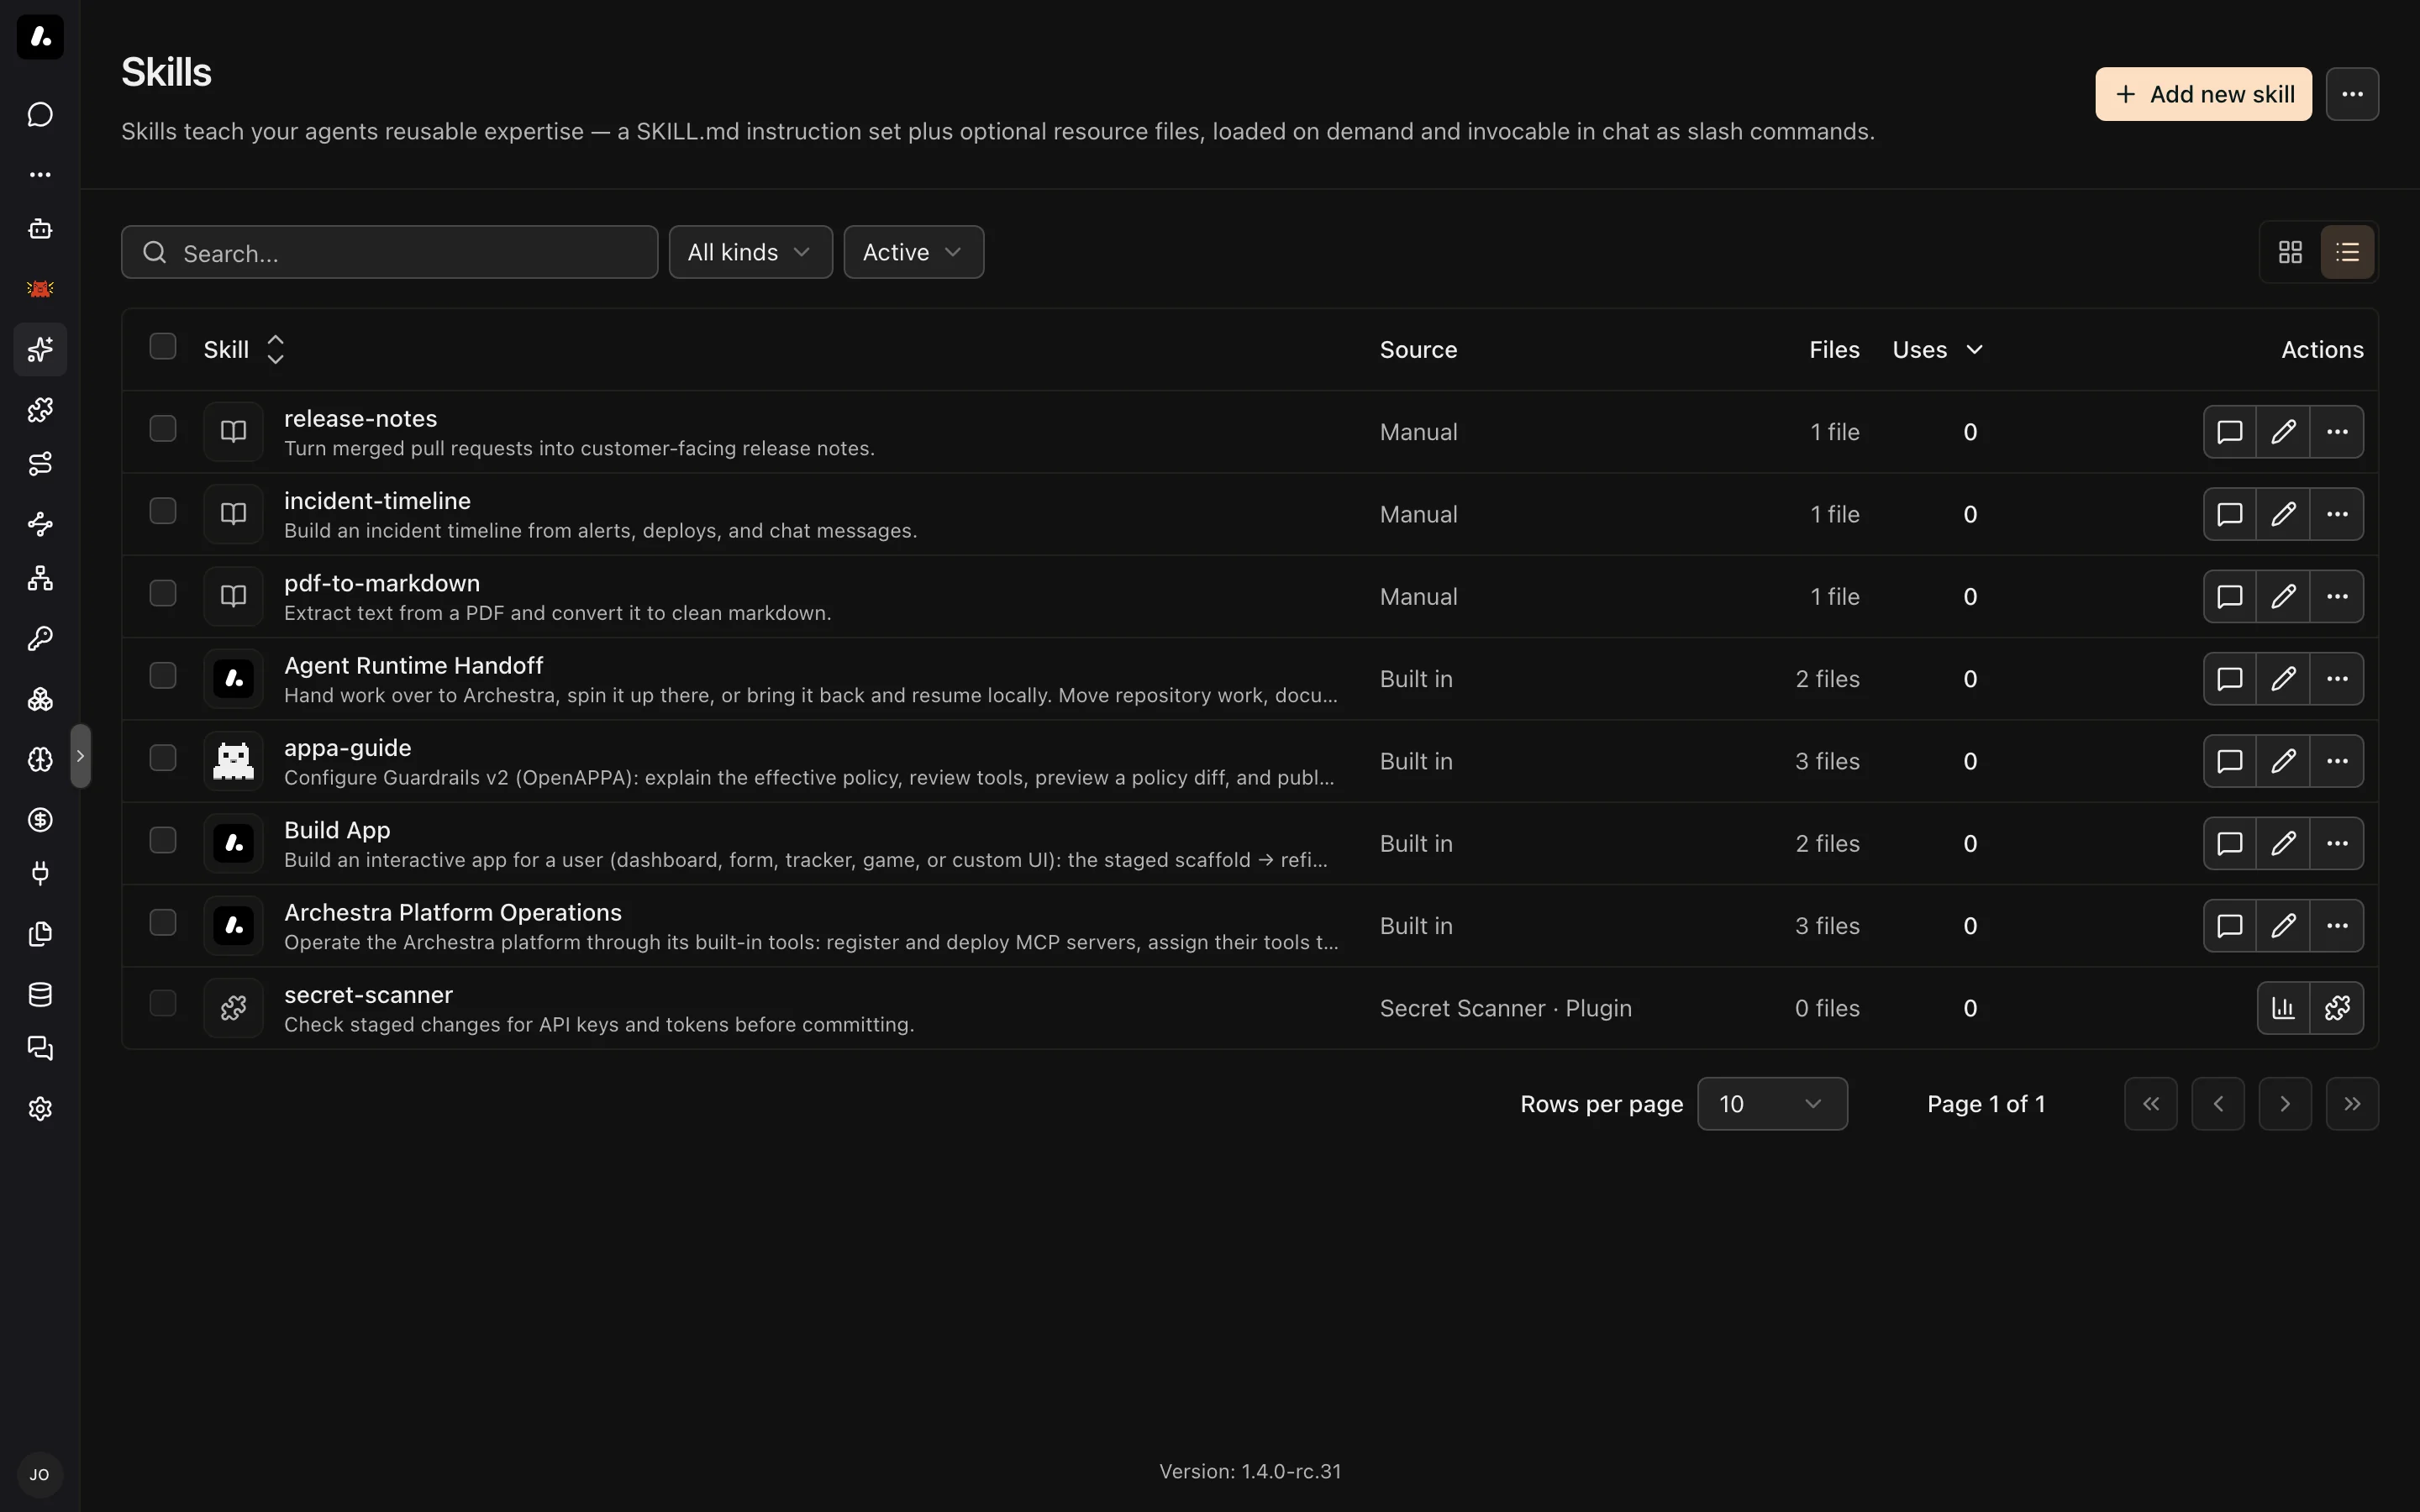This screenshot has width=2420, height=1512.
Task: Select the Archestra Platform Operations checkbox
Action: (x=163, y=923)
